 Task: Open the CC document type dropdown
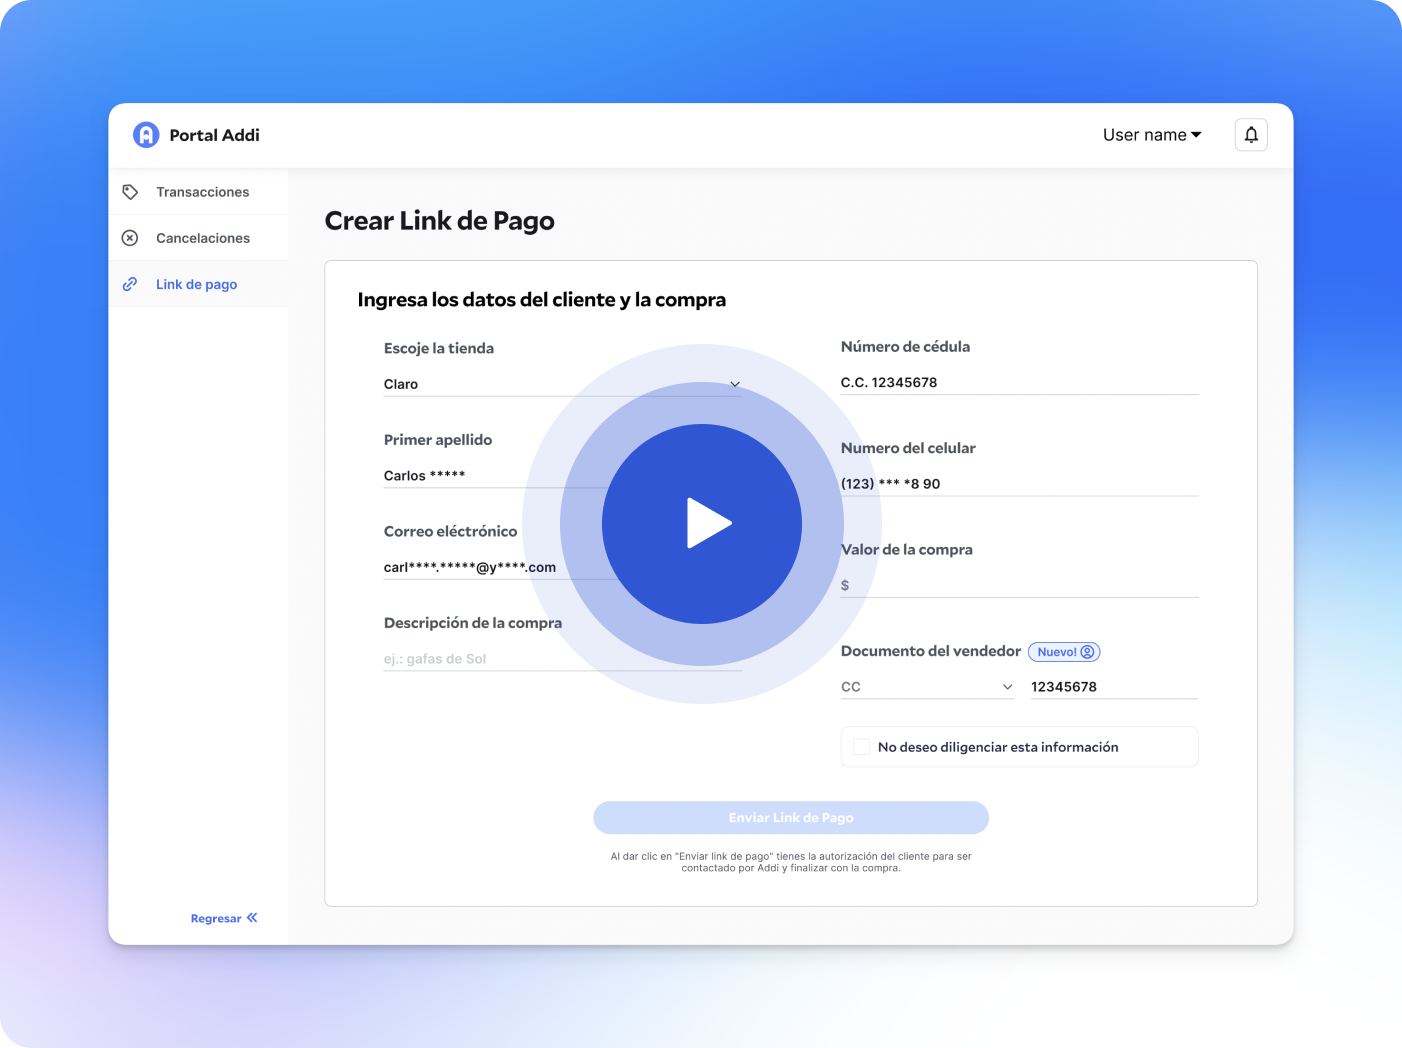click(927, 687)
